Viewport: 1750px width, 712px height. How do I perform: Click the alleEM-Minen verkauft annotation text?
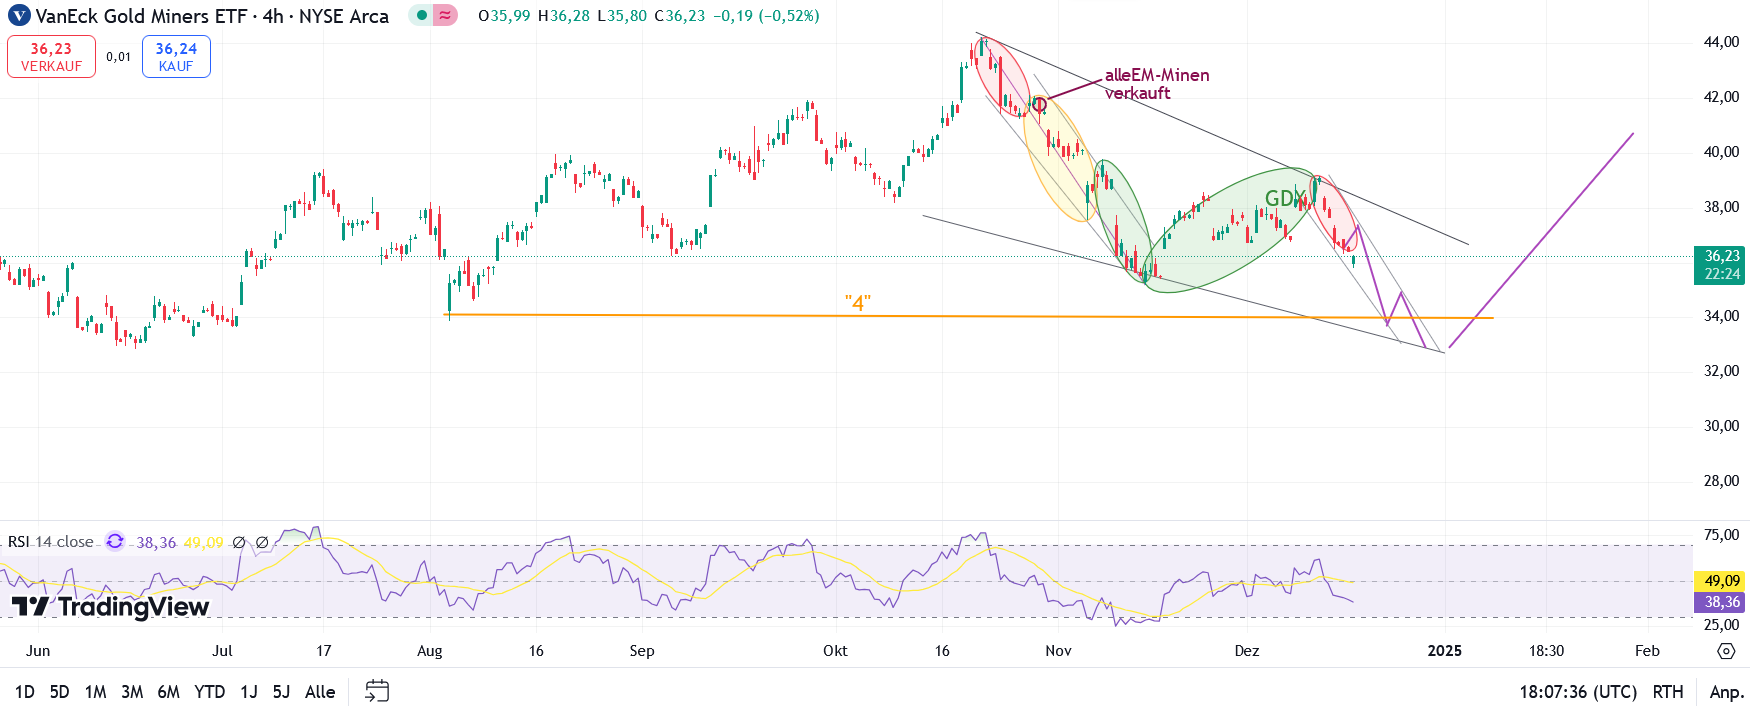point(1157,84)
